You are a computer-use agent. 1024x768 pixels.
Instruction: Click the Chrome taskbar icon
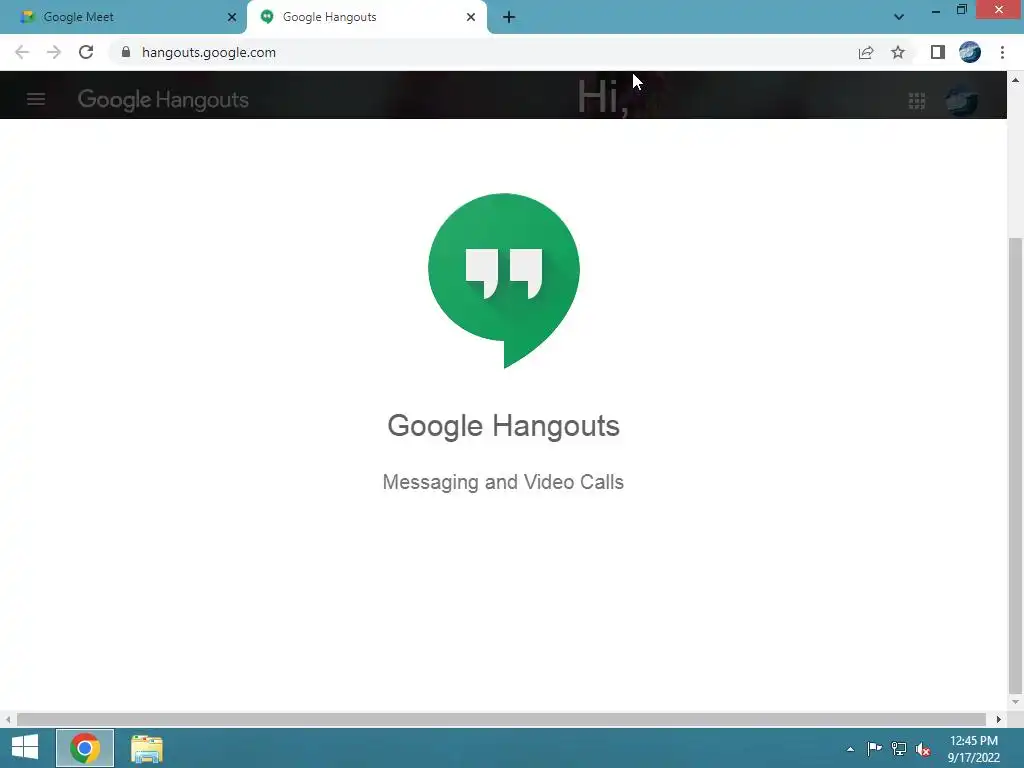85,748
